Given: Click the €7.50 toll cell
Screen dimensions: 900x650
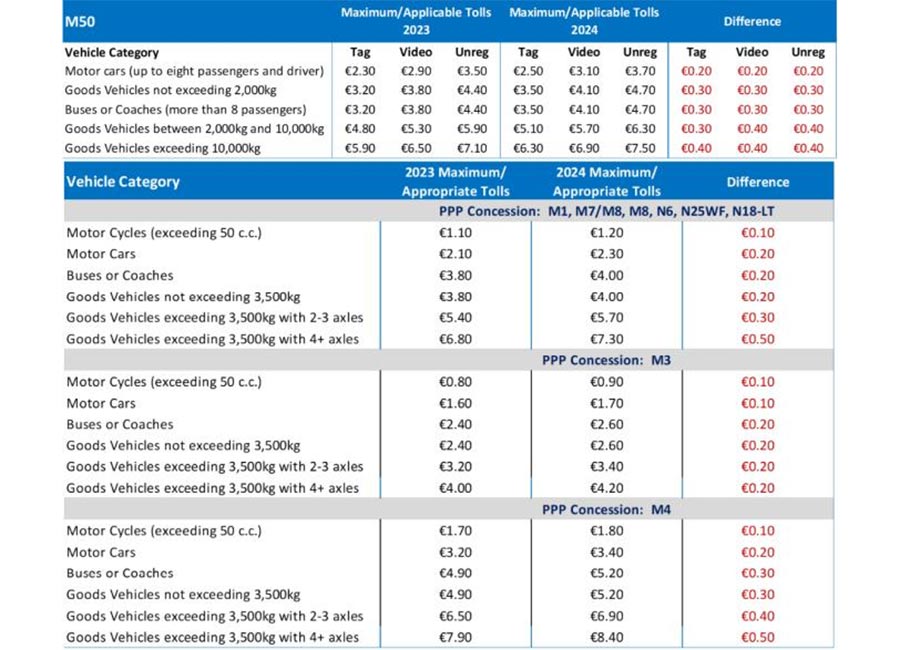Looking at the screenshot, I should click(x=640, y=147).
